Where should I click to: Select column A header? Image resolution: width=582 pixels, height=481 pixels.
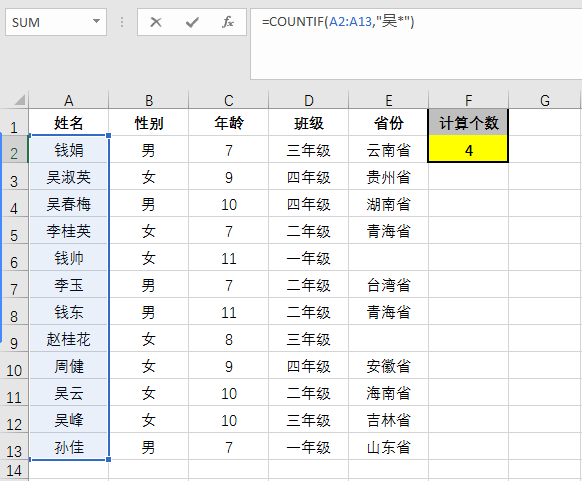69,100
